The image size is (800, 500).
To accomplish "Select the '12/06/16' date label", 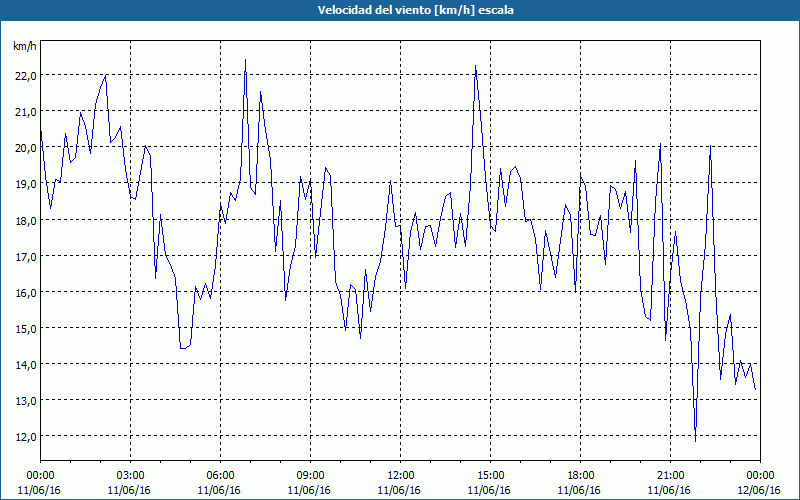I will [759, 490].
